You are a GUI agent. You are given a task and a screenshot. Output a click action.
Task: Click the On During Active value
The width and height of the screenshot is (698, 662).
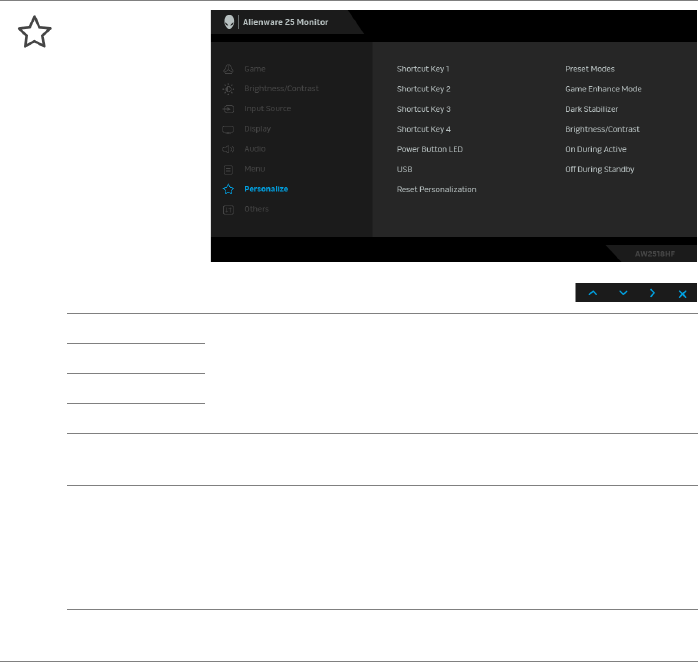[596, 149]
